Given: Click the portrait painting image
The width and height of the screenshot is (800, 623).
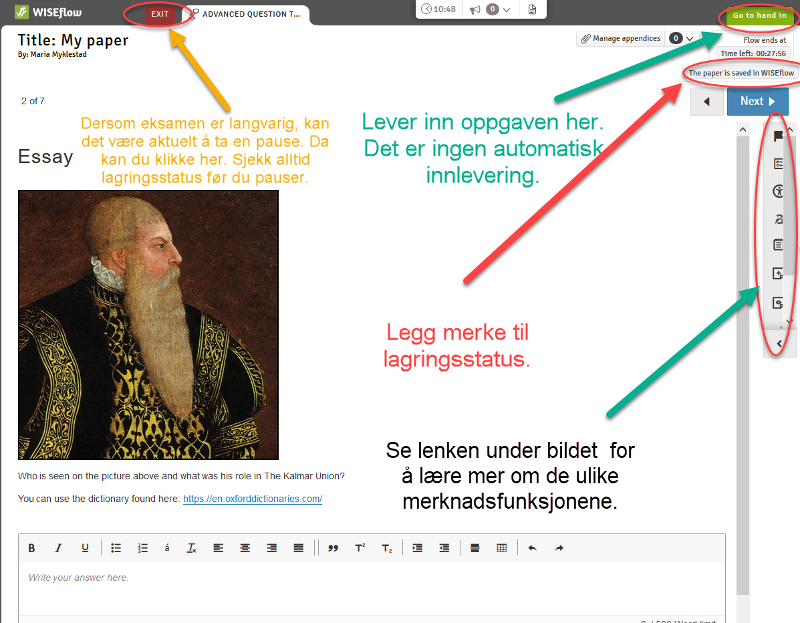Looking at the screenshot, I should (x=148, y=325).
